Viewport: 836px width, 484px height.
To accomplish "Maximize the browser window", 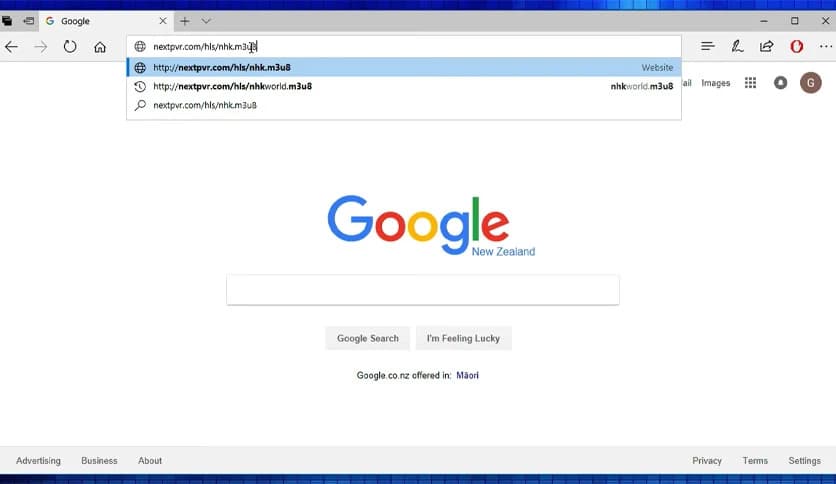I will (x=794, y=21).
